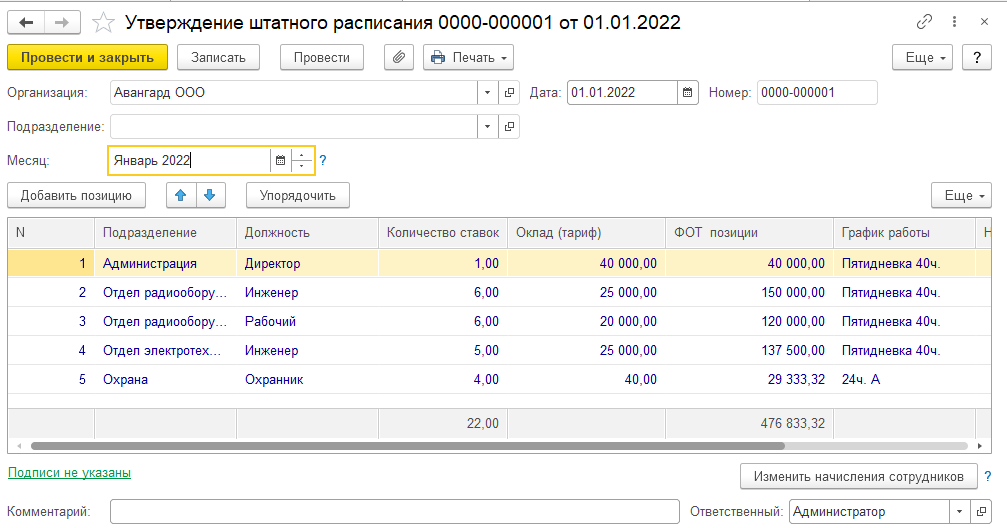Image resolution: width=1007 pixels, height=528 pixels.
Task: Open Организация record with the open icon
Action: tap(509, 93)
